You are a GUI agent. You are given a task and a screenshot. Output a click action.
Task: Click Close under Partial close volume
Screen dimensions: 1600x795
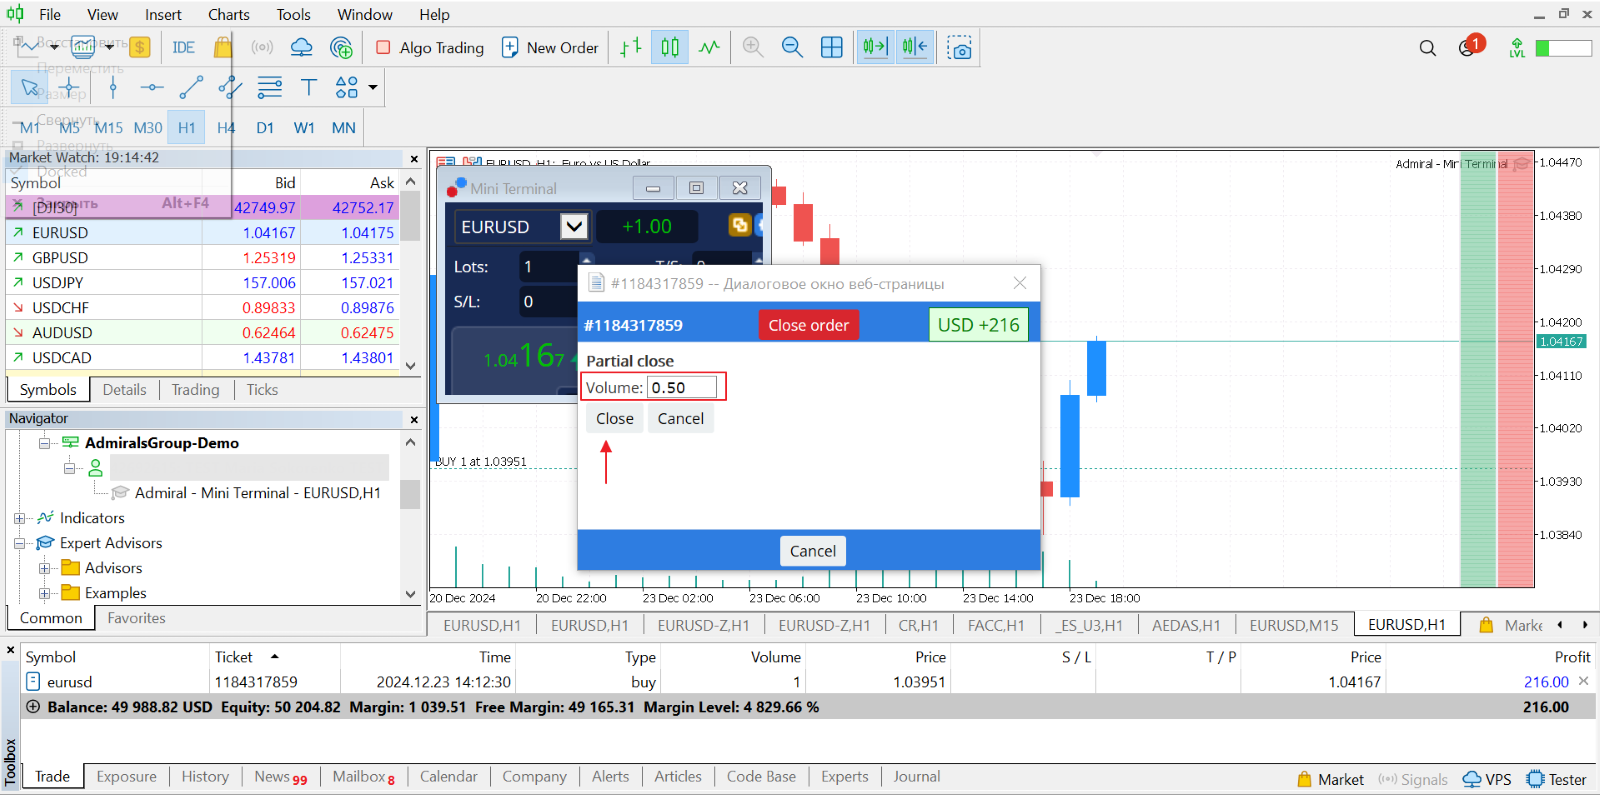pyautogui.click(x=615, y=419)
